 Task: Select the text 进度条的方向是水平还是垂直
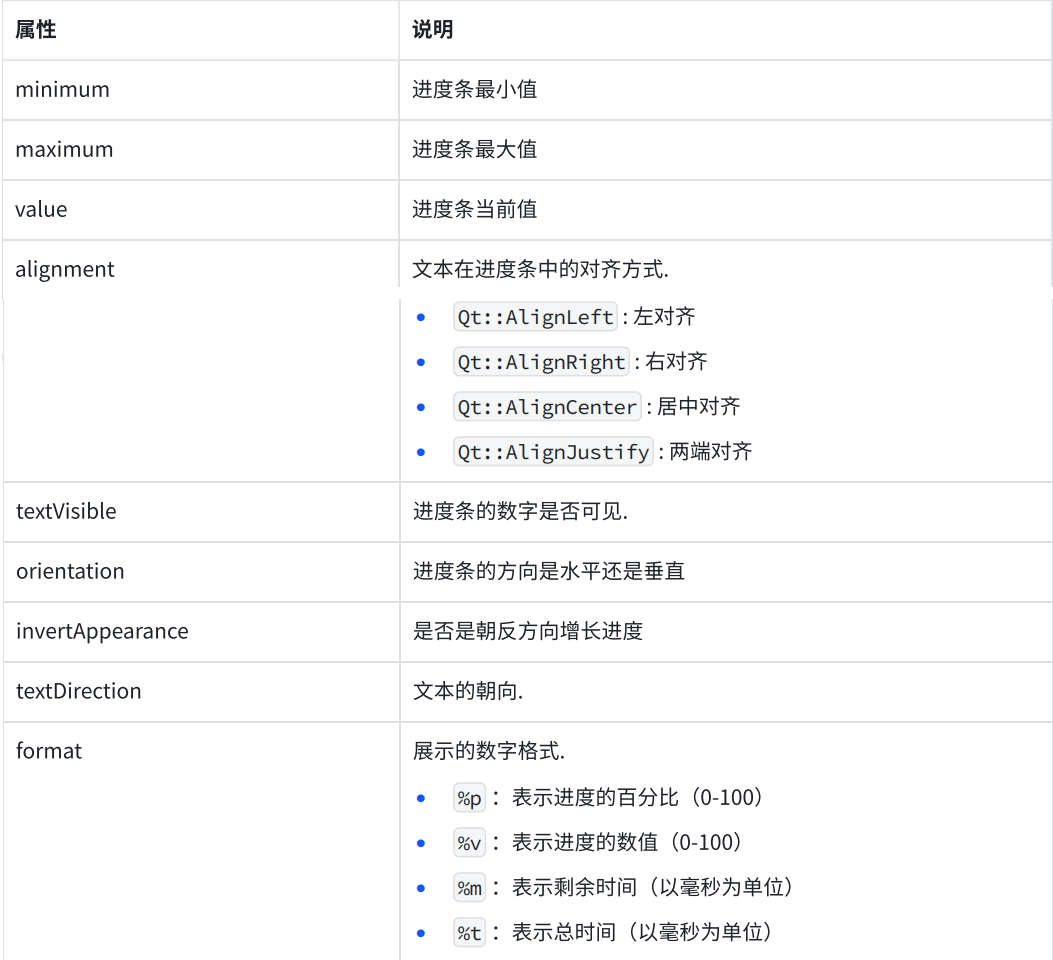click(549, 571)
